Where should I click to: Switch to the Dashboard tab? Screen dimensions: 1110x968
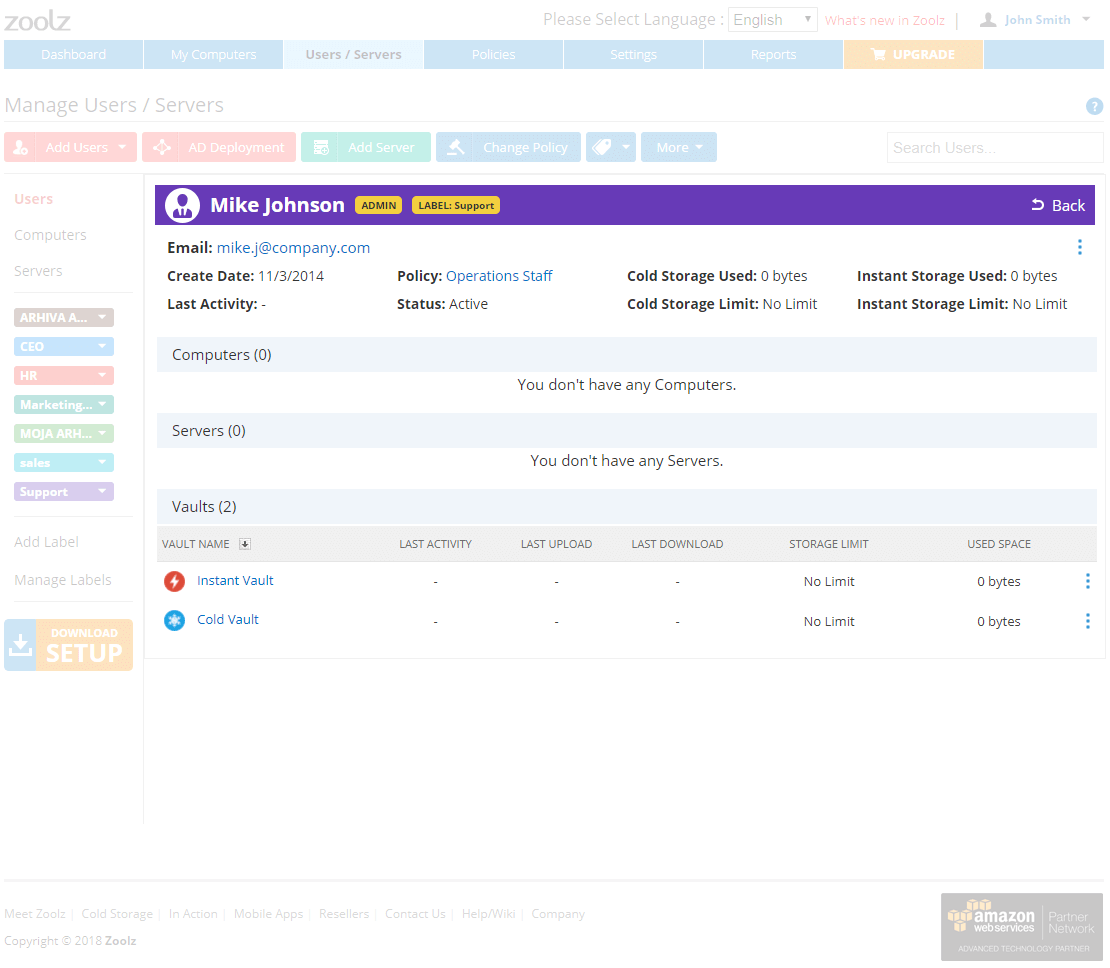click(73, 55)
